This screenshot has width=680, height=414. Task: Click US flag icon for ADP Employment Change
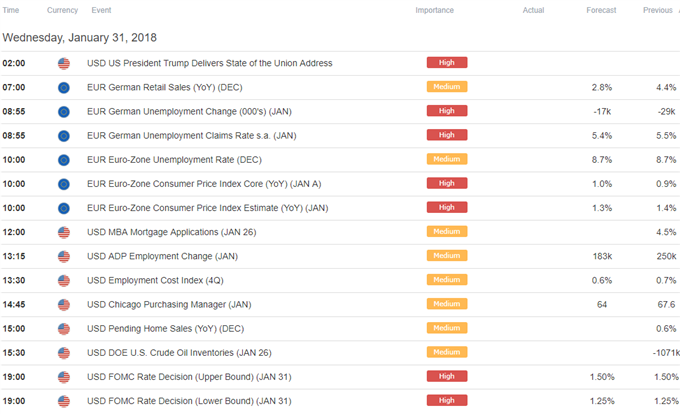[64, 257]
